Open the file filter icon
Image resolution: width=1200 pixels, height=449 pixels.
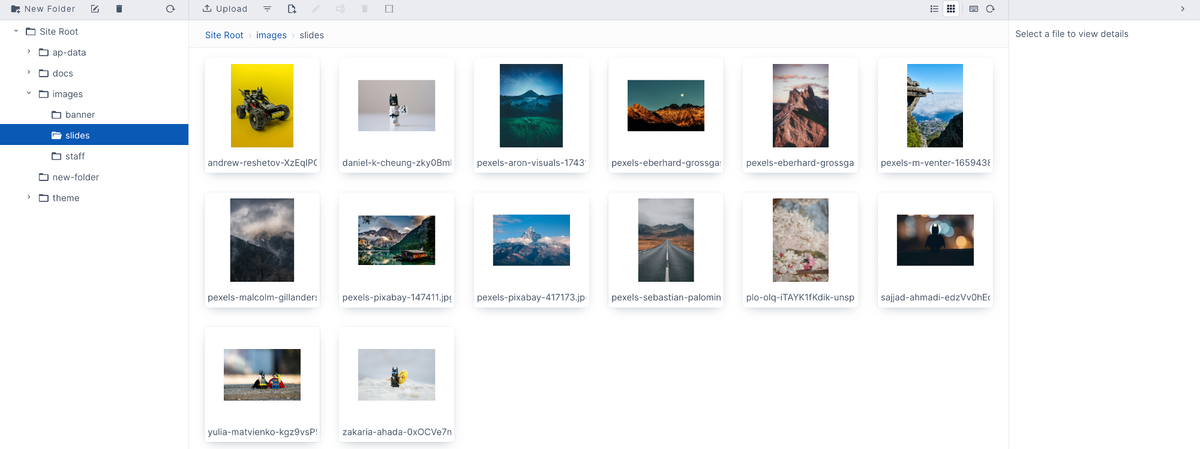[267, 9]
